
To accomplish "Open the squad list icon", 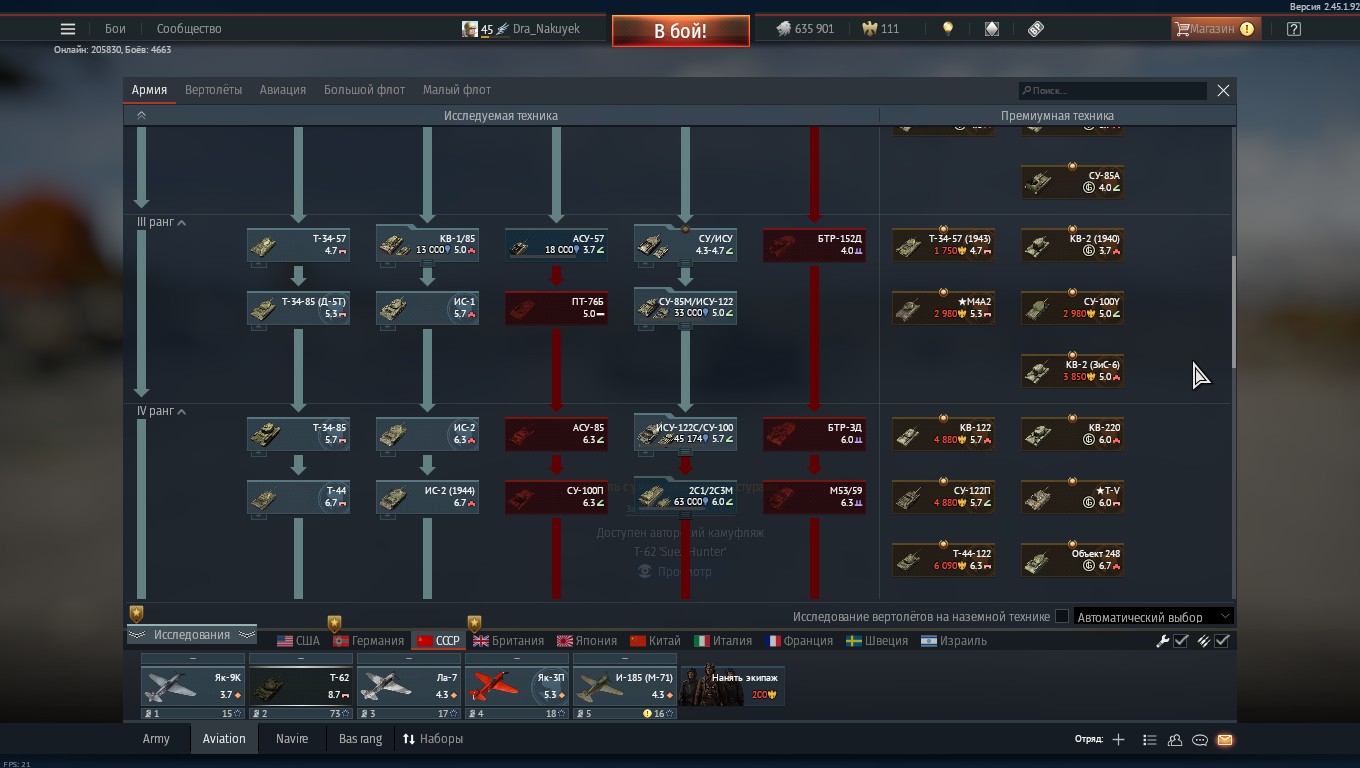I will (x=1150, y=740).
